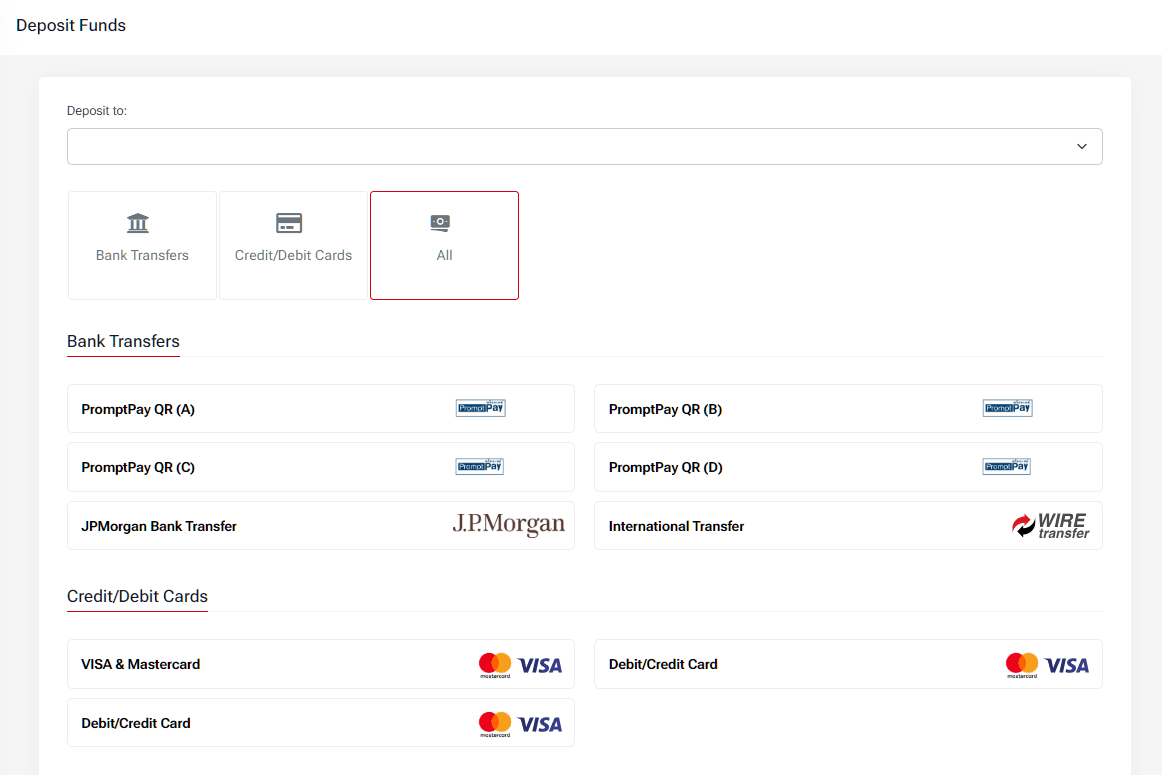Click the "Bank Transfers" section heading
1162x775 pixels.
click(123, 342)
